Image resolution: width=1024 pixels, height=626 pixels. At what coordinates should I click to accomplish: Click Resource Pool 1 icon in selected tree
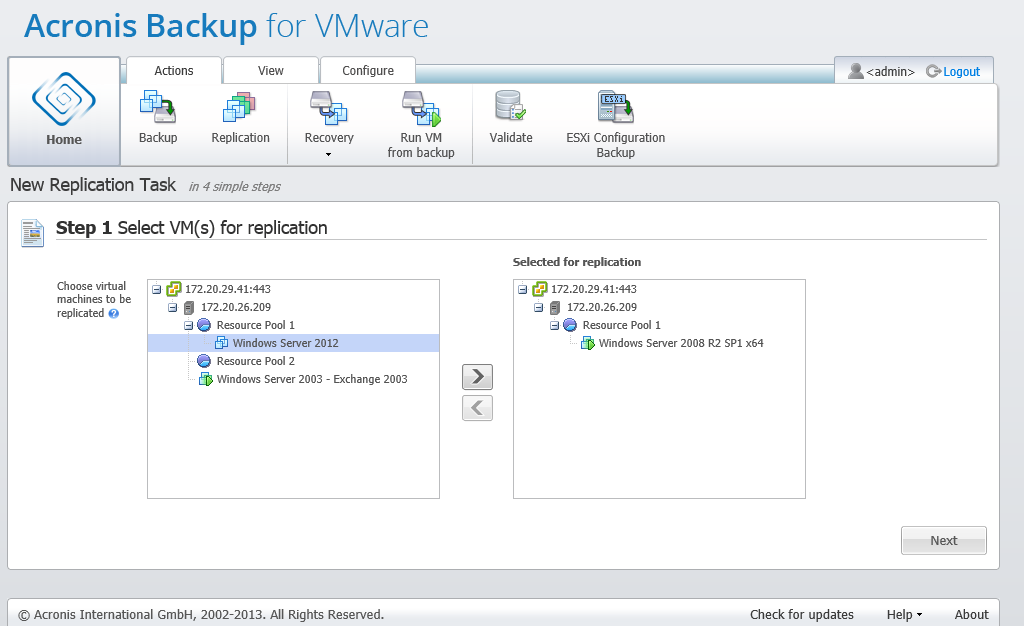coord(570,325)
